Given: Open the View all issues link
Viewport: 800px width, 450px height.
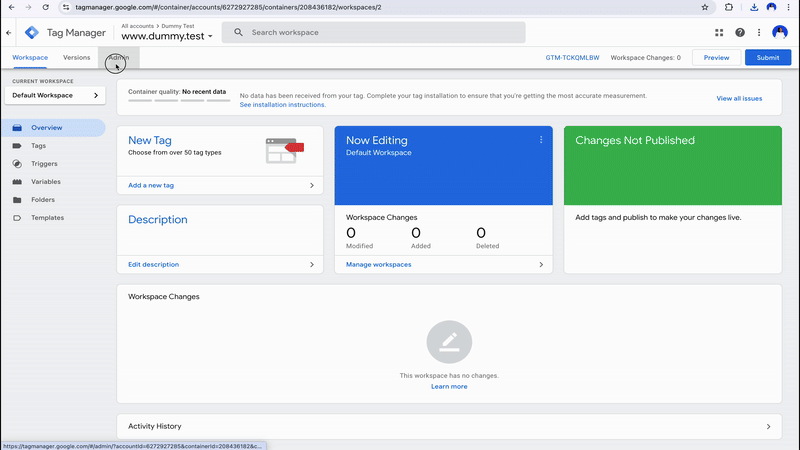Looking at the screenshot, I should pos(739,99).
